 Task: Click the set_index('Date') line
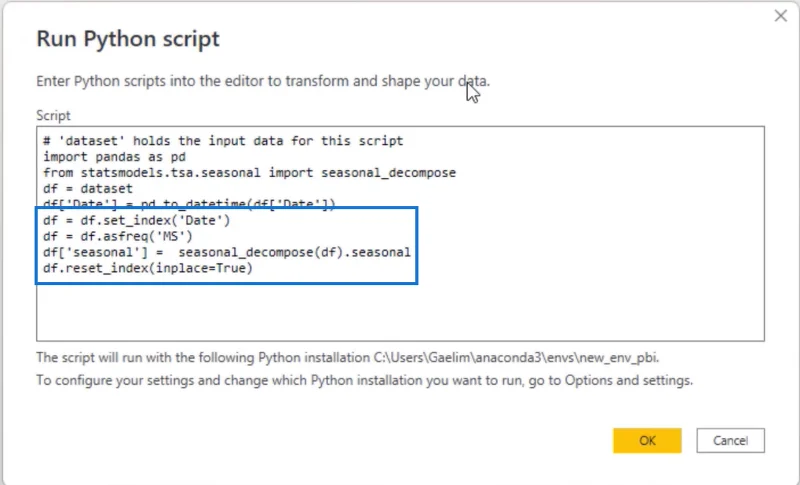(x=136, y=220)
